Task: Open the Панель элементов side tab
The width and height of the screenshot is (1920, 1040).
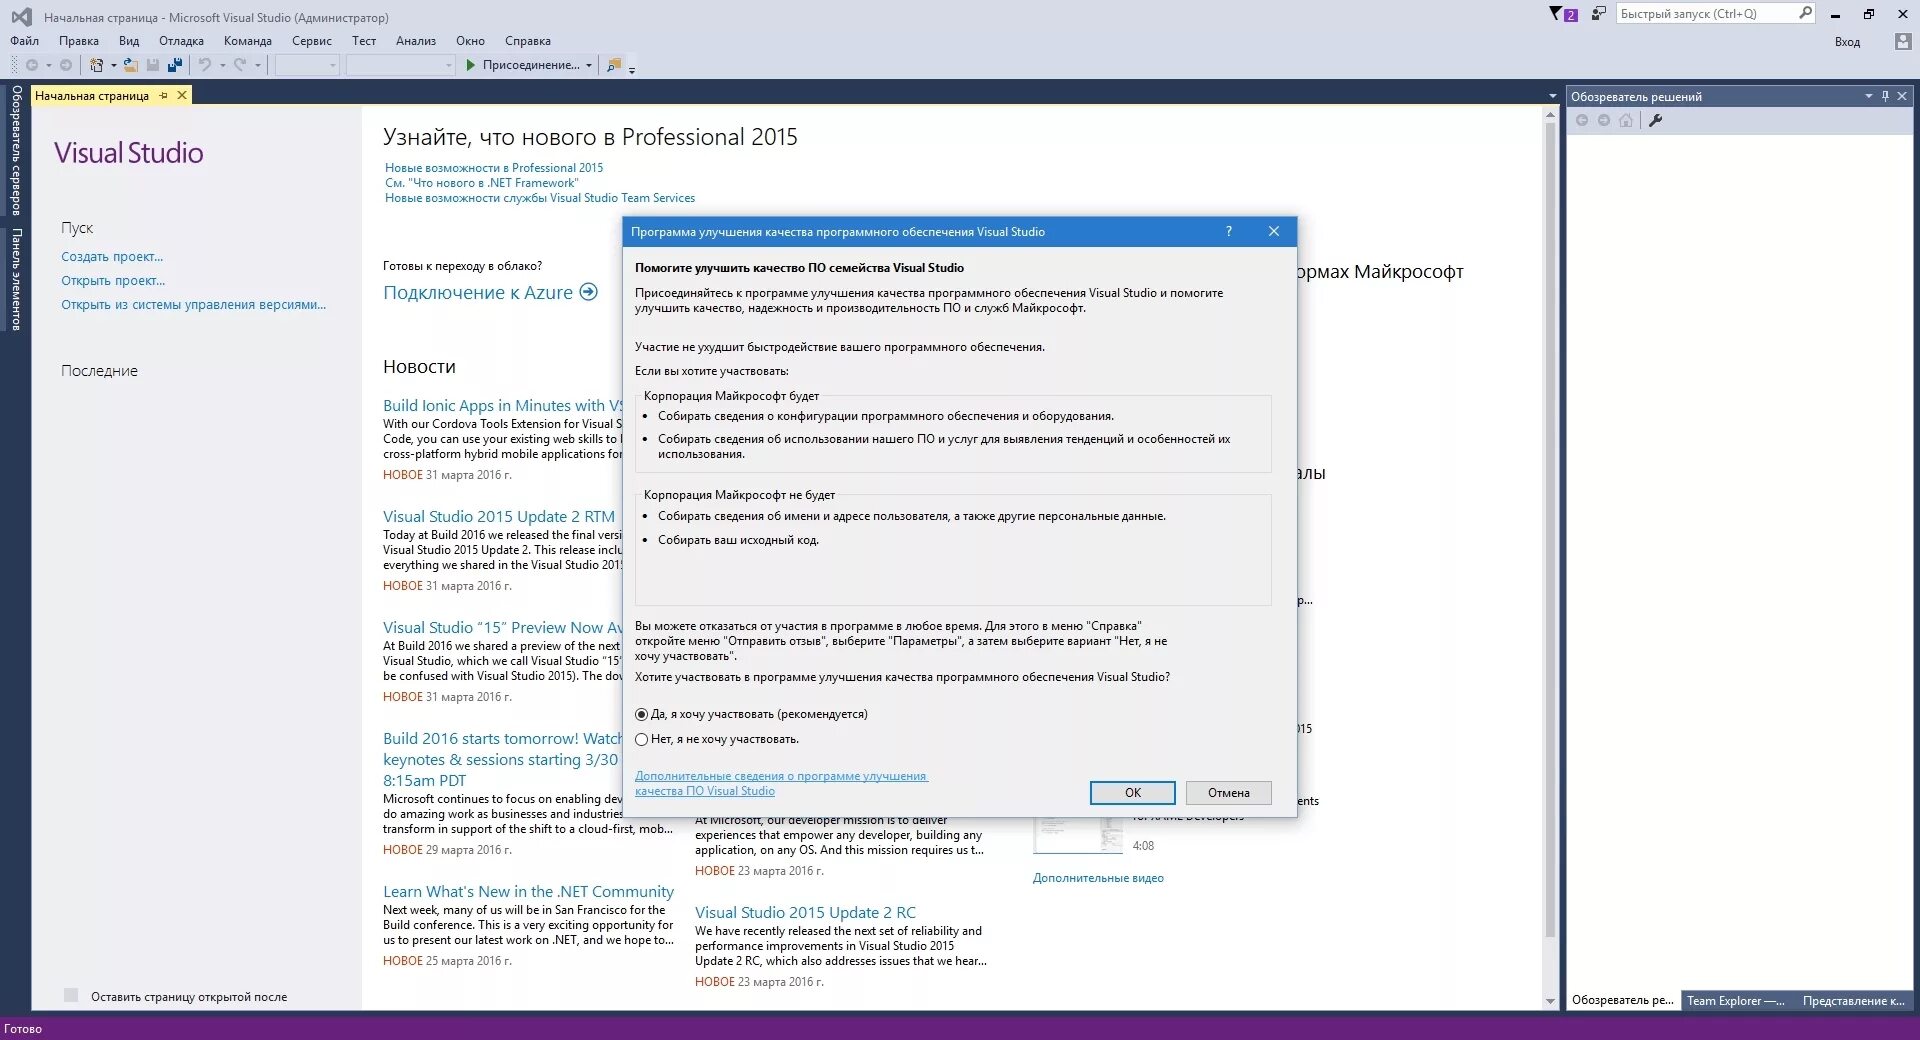Action: 16,279
